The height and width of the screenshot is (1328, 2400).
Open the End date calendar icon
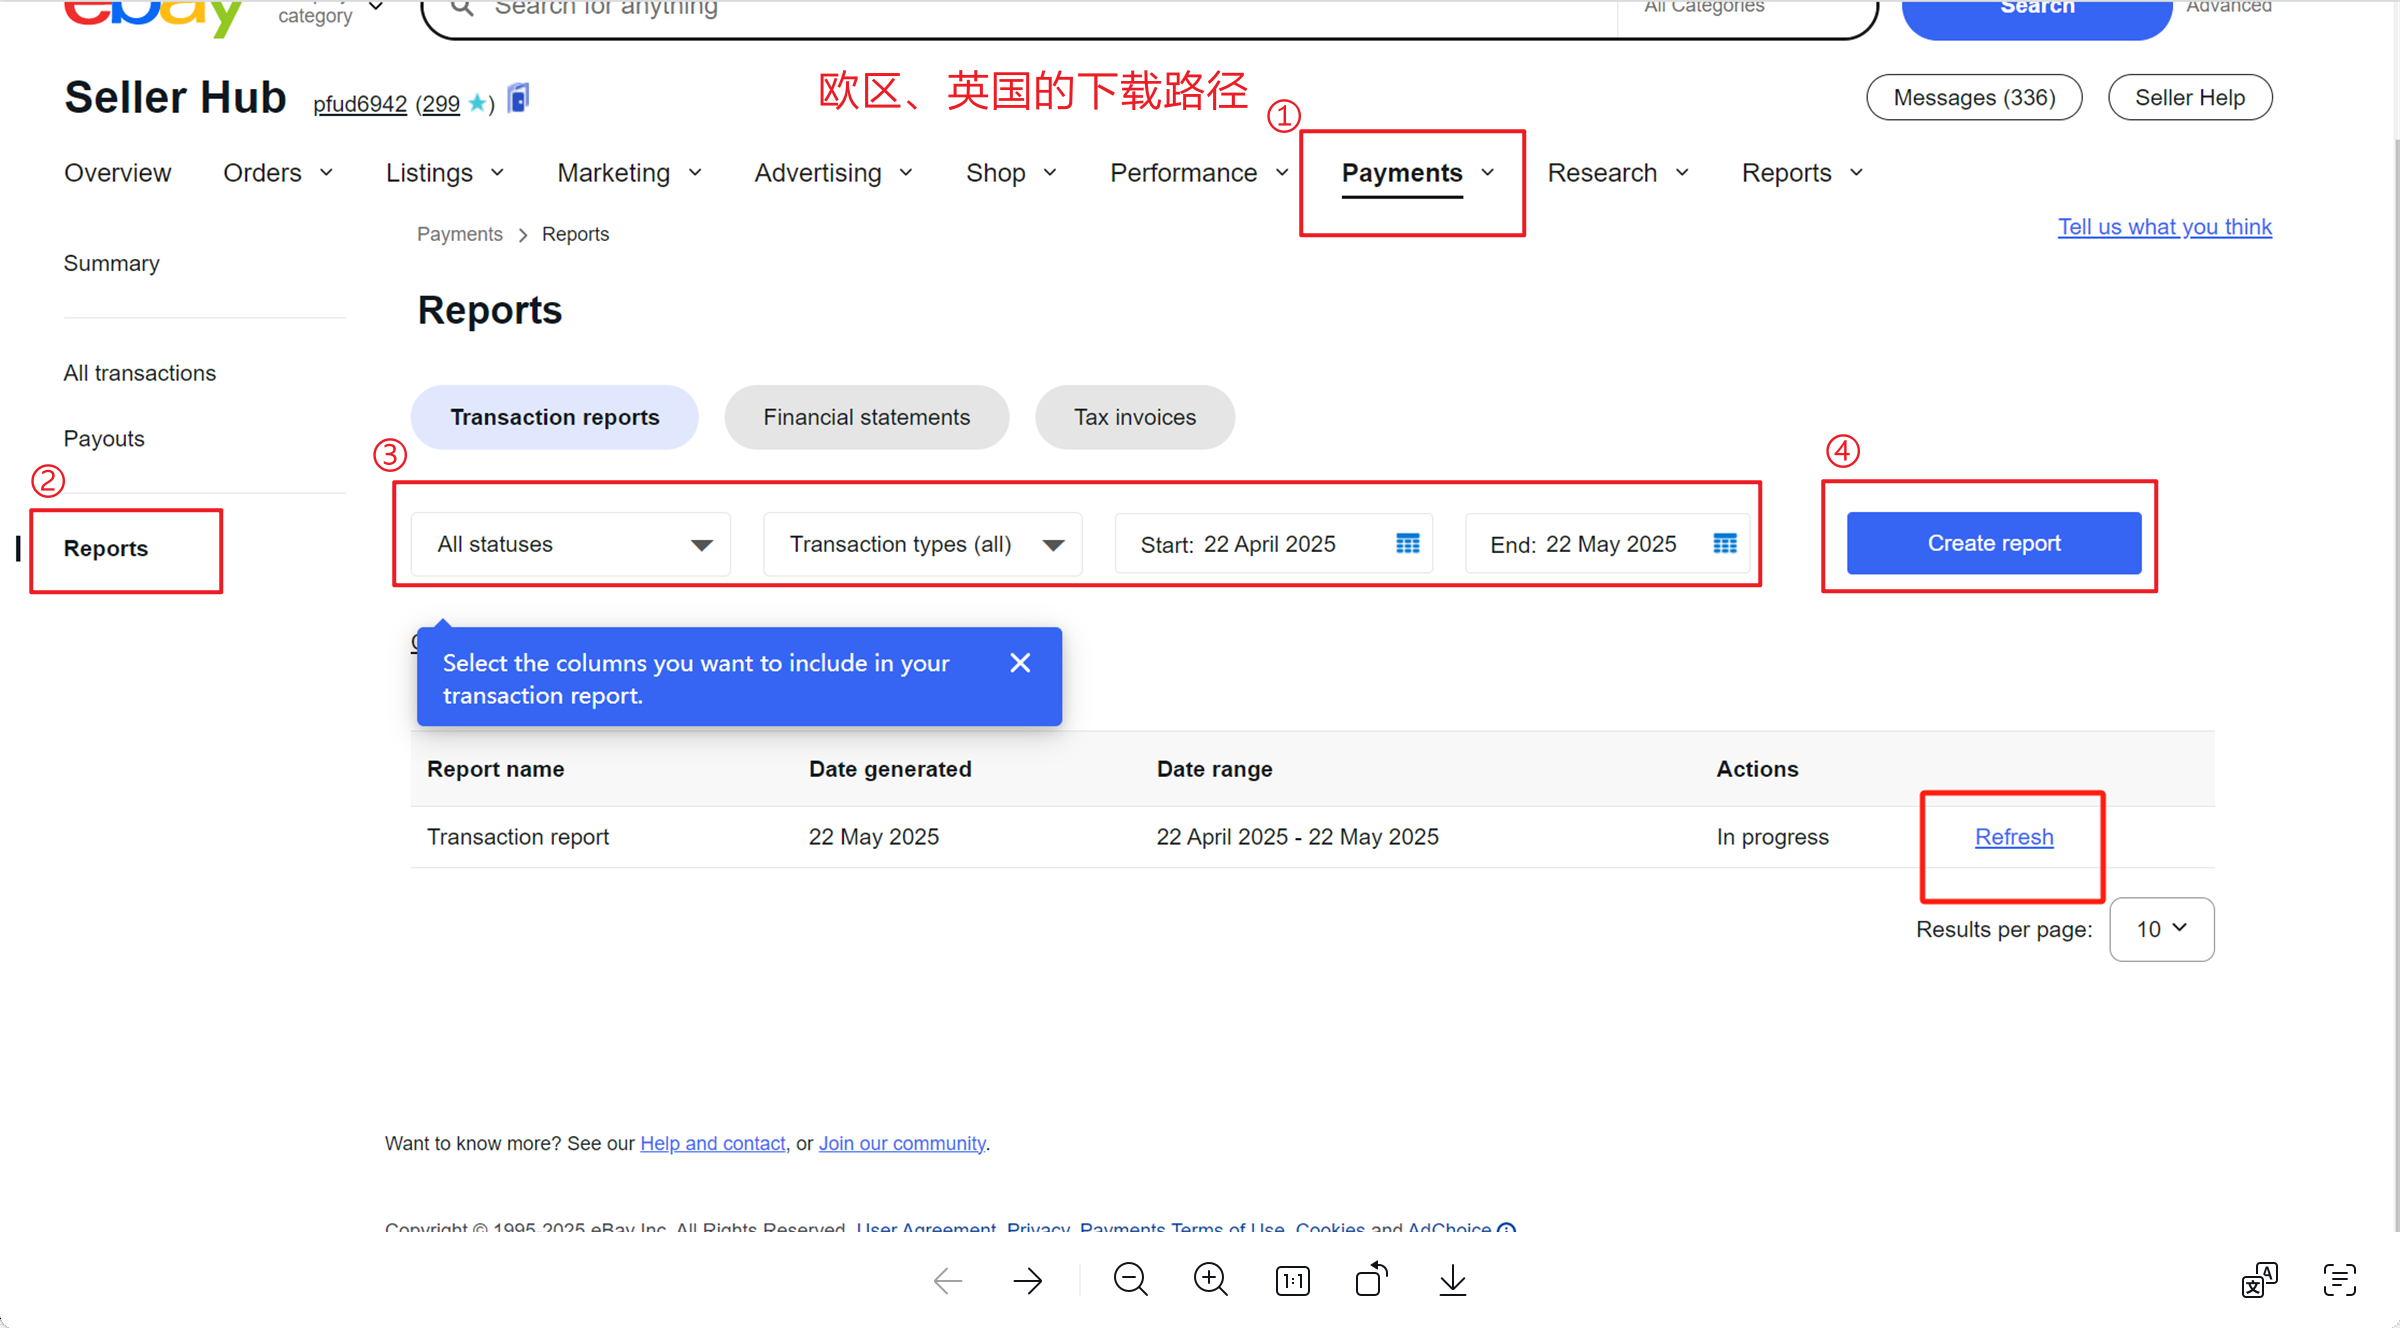(1724, 543)
